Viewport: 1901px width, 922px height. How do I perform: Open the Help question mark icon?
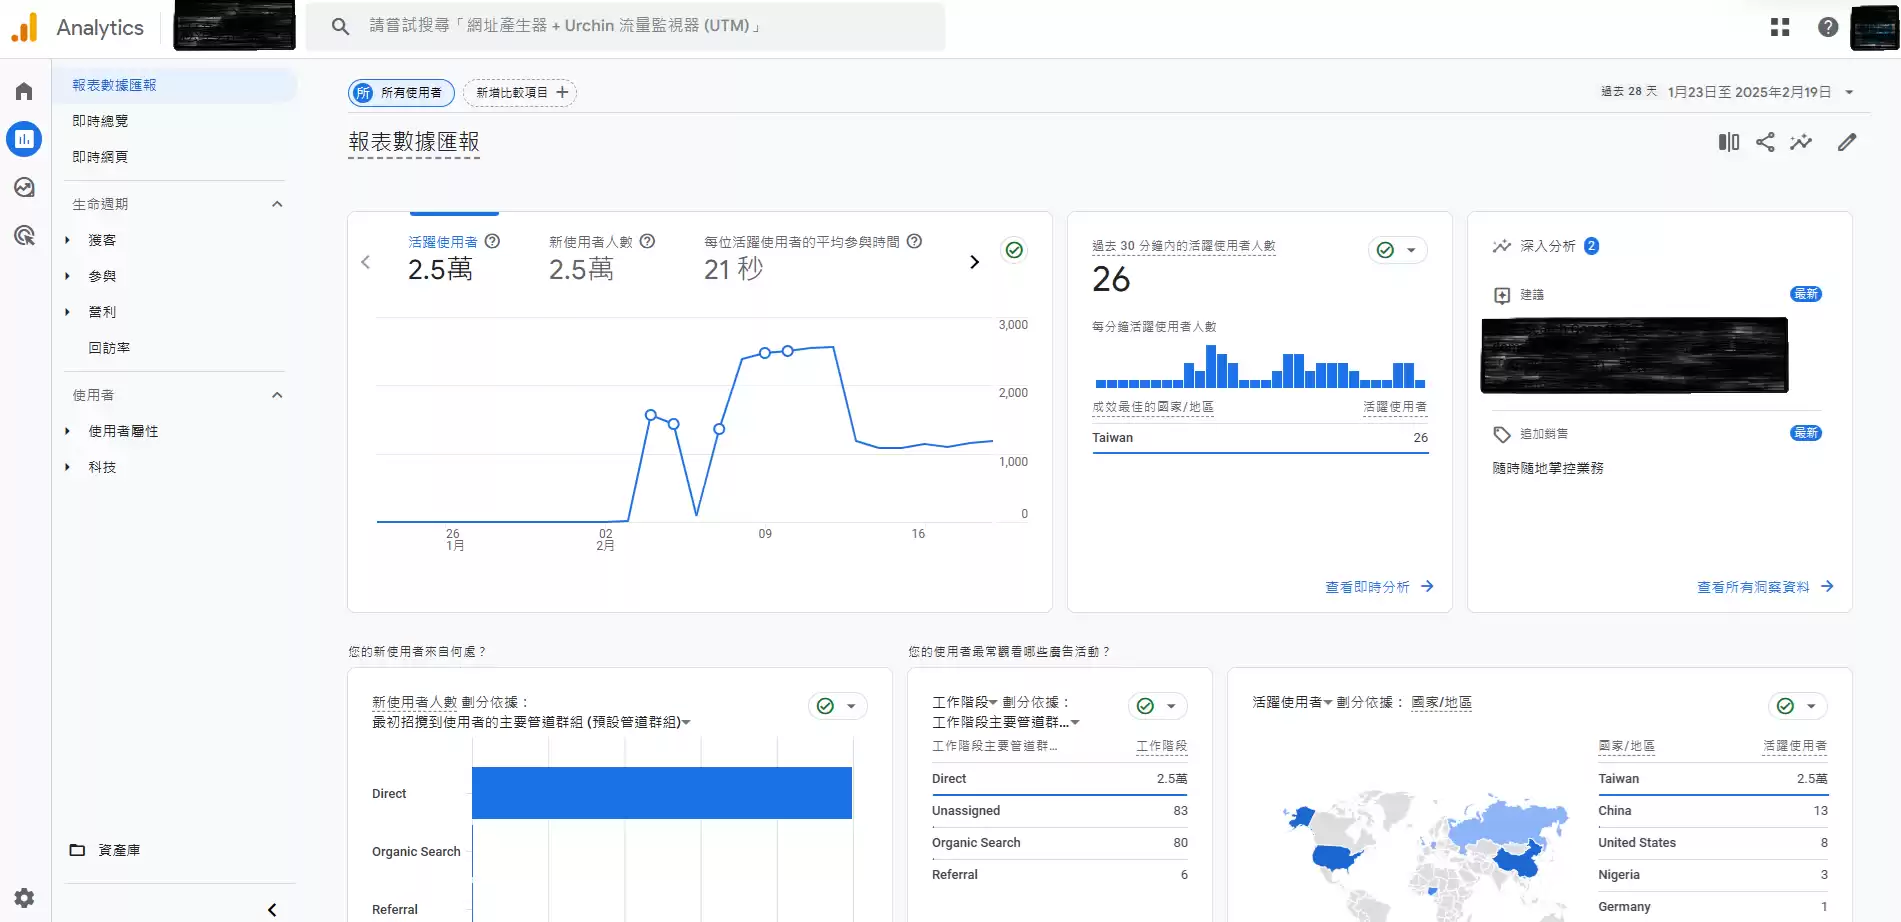pos(1828,27)
